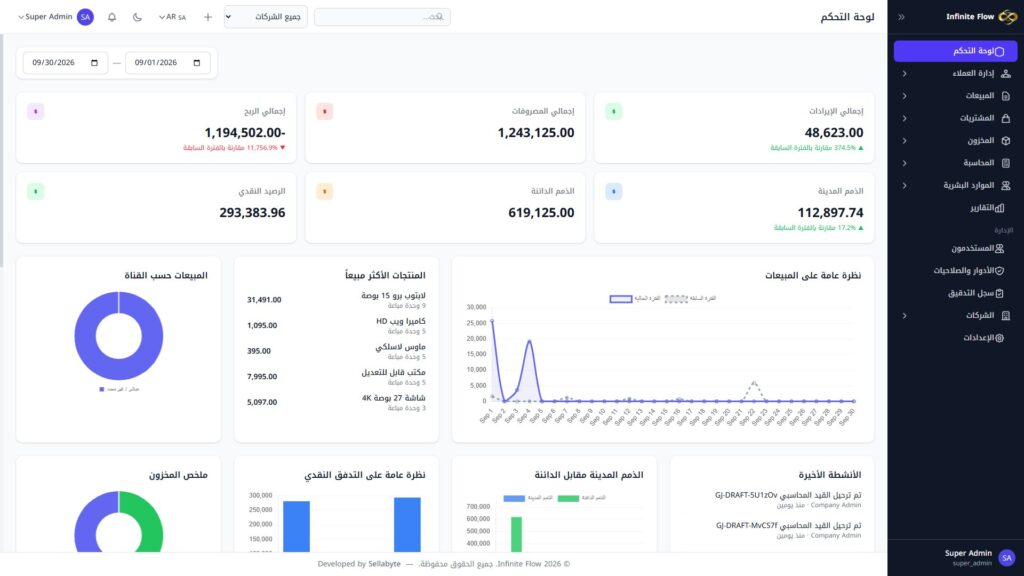Viewport: 1024px width, 576px height.
Task: Click the sales sidebar document icon
Action: pos(1005,96)
